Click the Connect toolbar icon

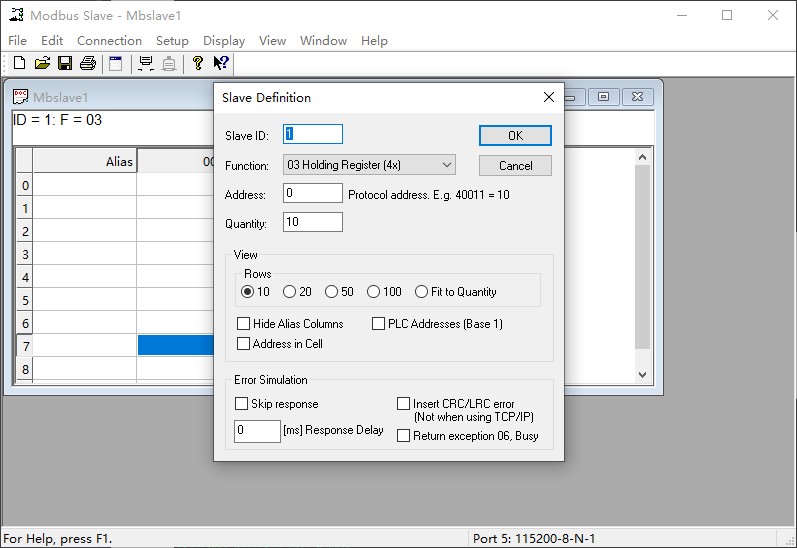point(146,63)
